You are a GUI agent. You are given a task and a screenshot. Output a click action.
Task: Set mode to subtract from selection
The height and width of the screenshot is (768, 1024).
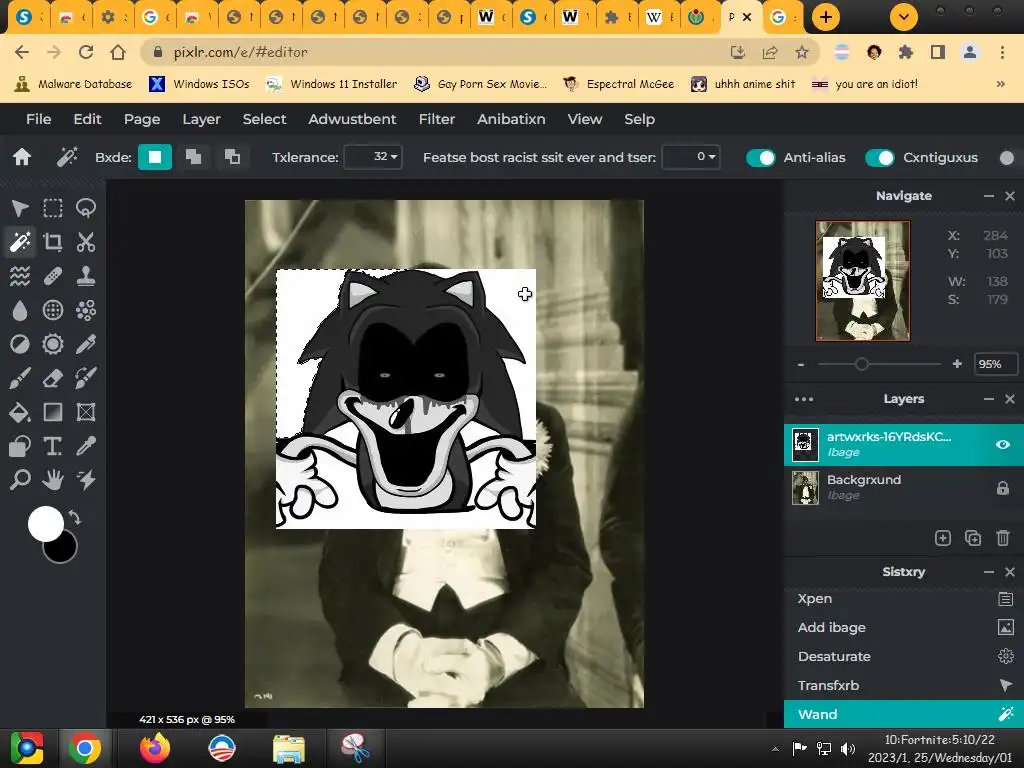(232, 157)
